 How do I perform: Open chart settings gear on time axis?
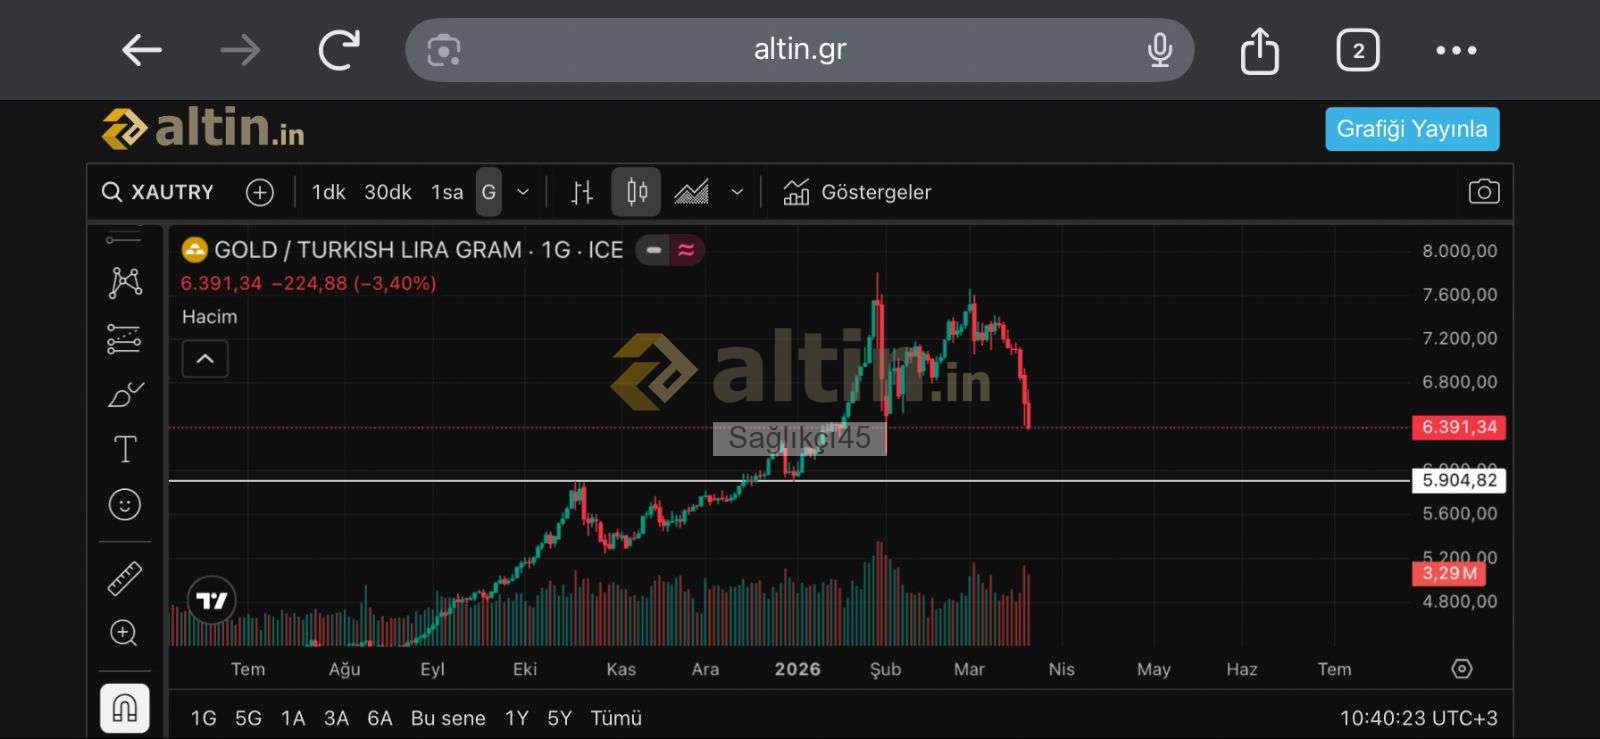click(1462, 669)
